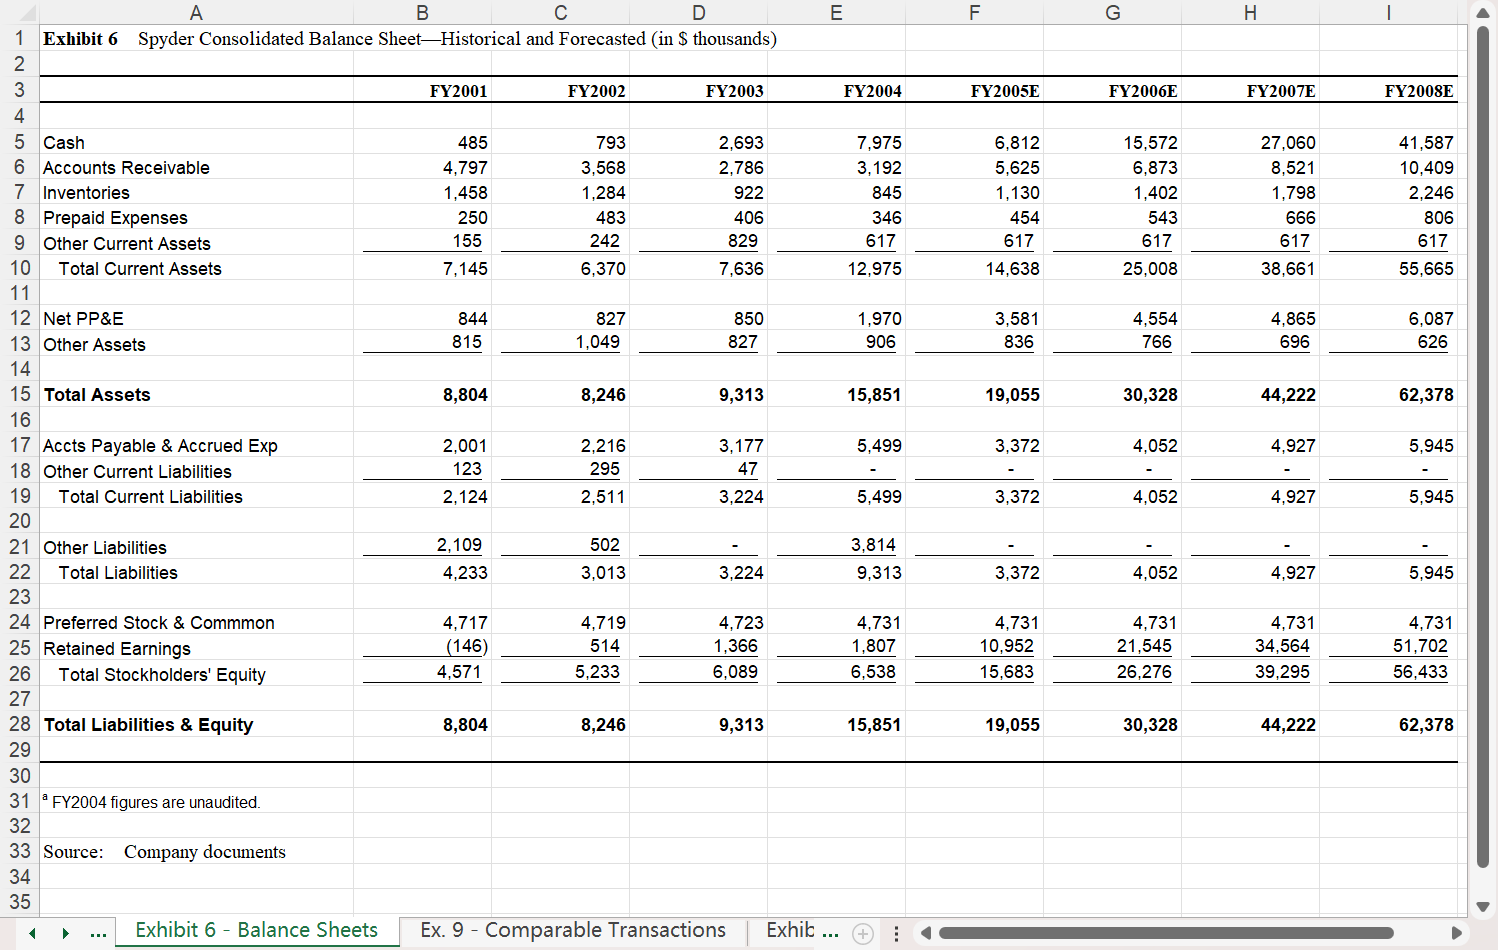Select Preferred Stock value 4,723
The image size is (1498, 950).
698,622
